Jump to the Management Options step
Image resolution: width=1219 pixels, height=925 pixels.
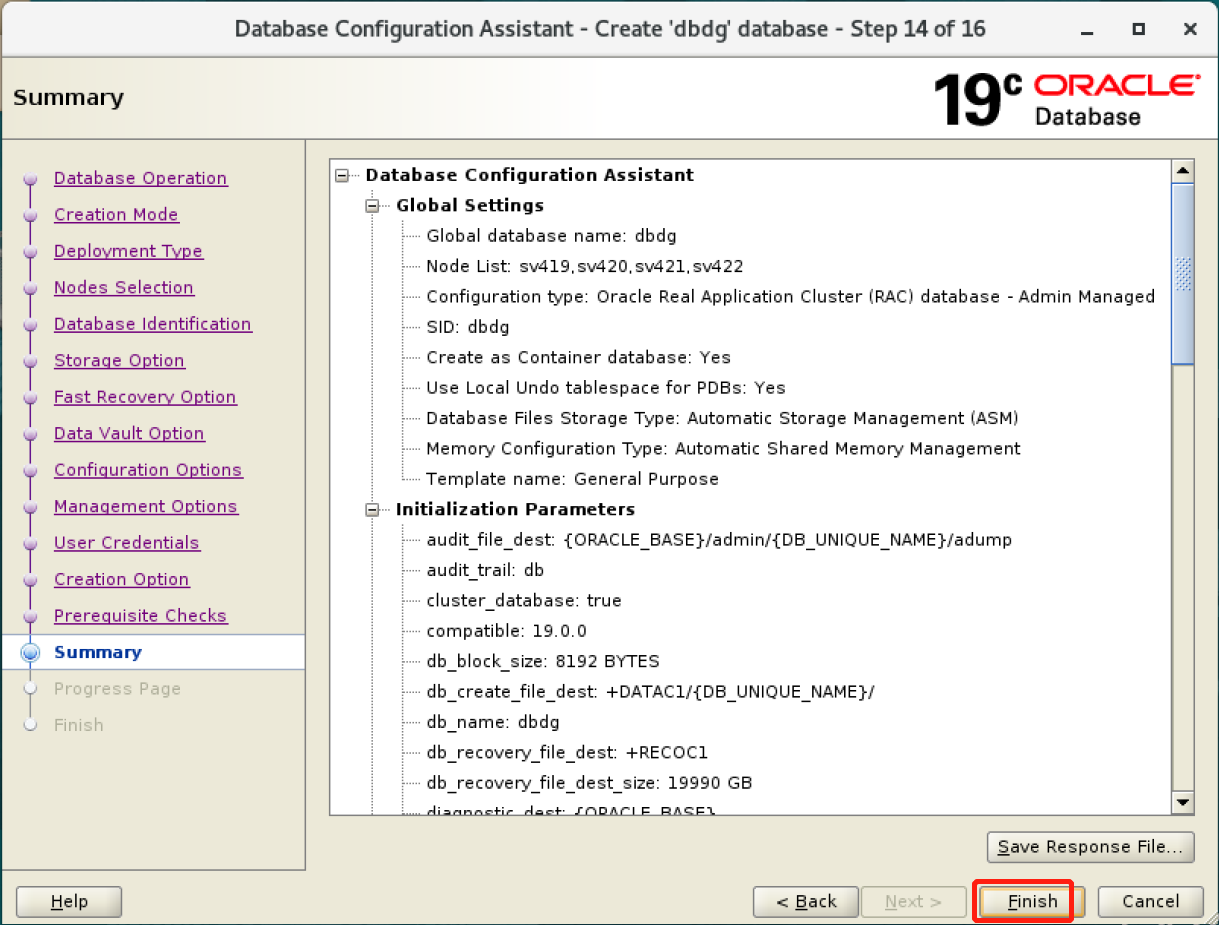tap(146, 507)
